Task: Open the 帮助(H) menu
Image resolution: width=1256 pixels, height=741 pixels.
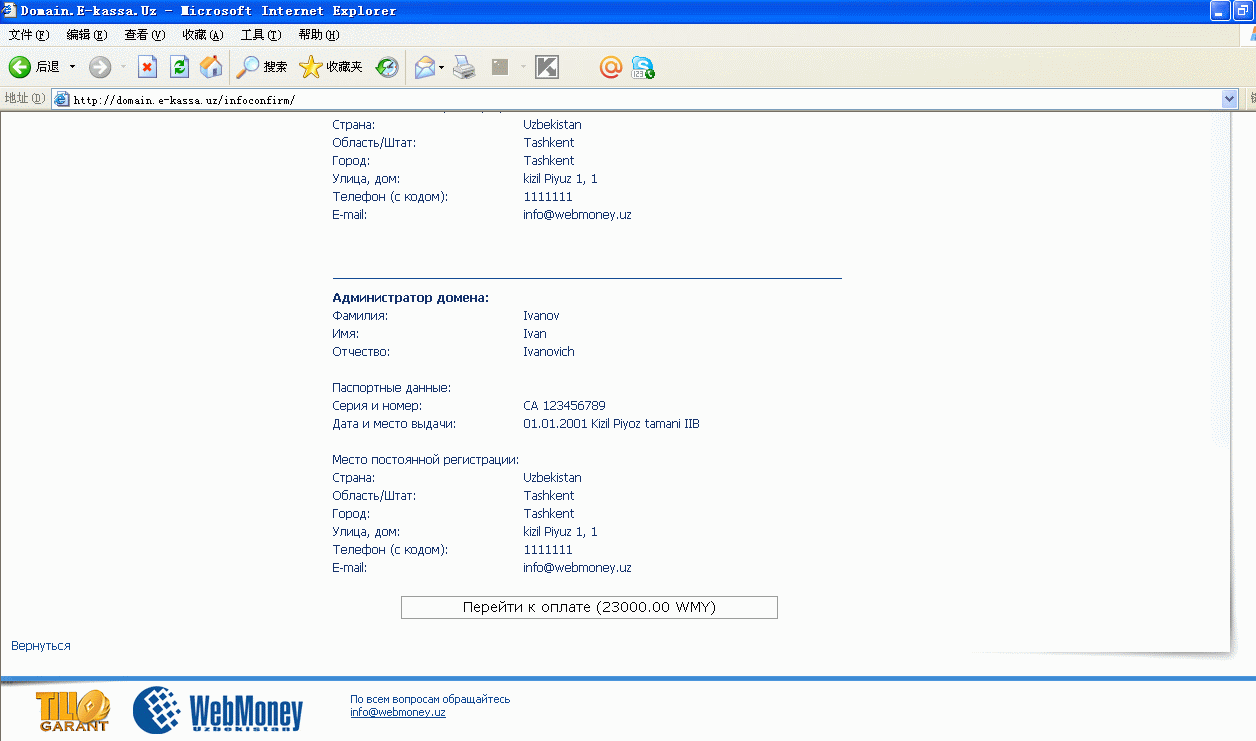Action: (319, 35)
